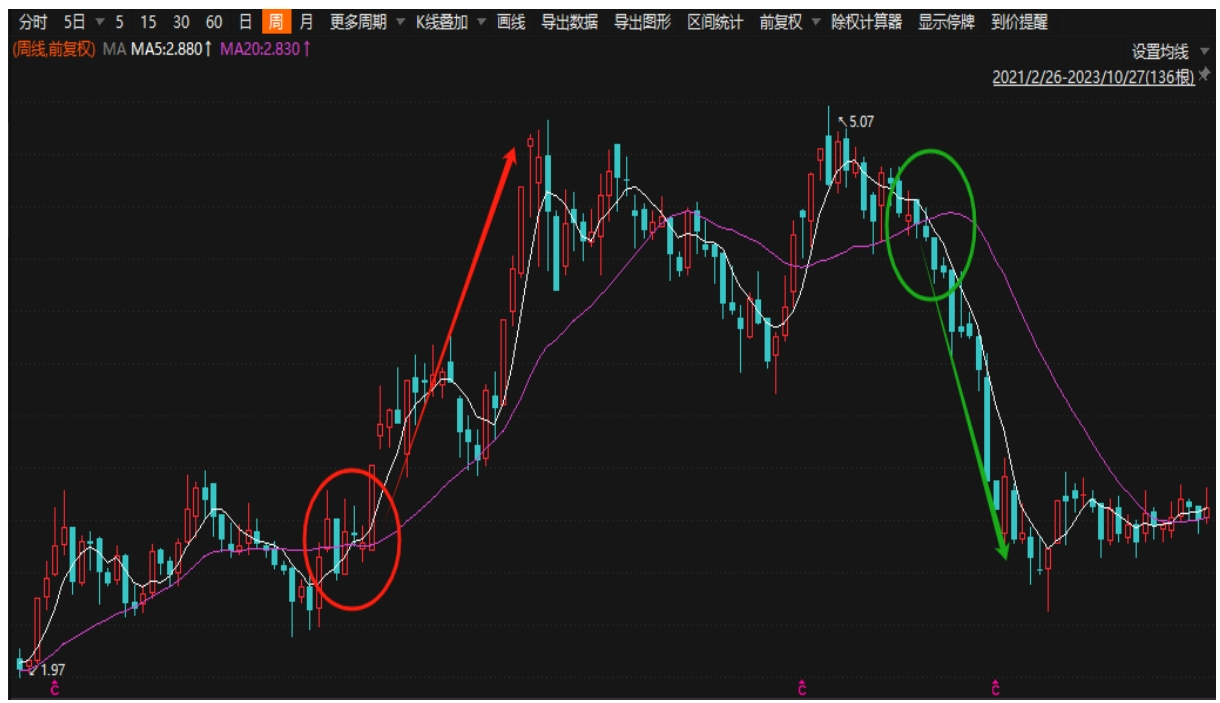Click the MA20:2.830 indicator label
This screenshot has height=703, width=1220.
(x=265, y=48)
